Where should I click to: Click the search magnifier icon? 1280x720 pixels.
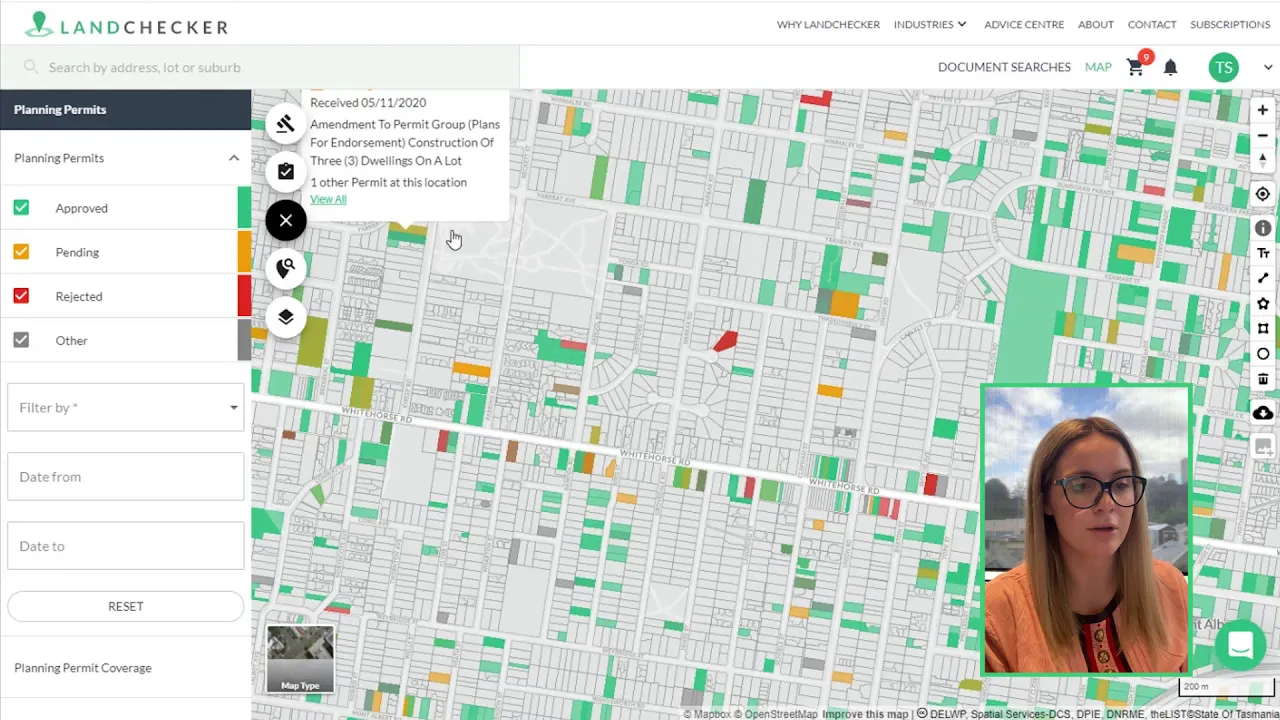tap(30, 67)
